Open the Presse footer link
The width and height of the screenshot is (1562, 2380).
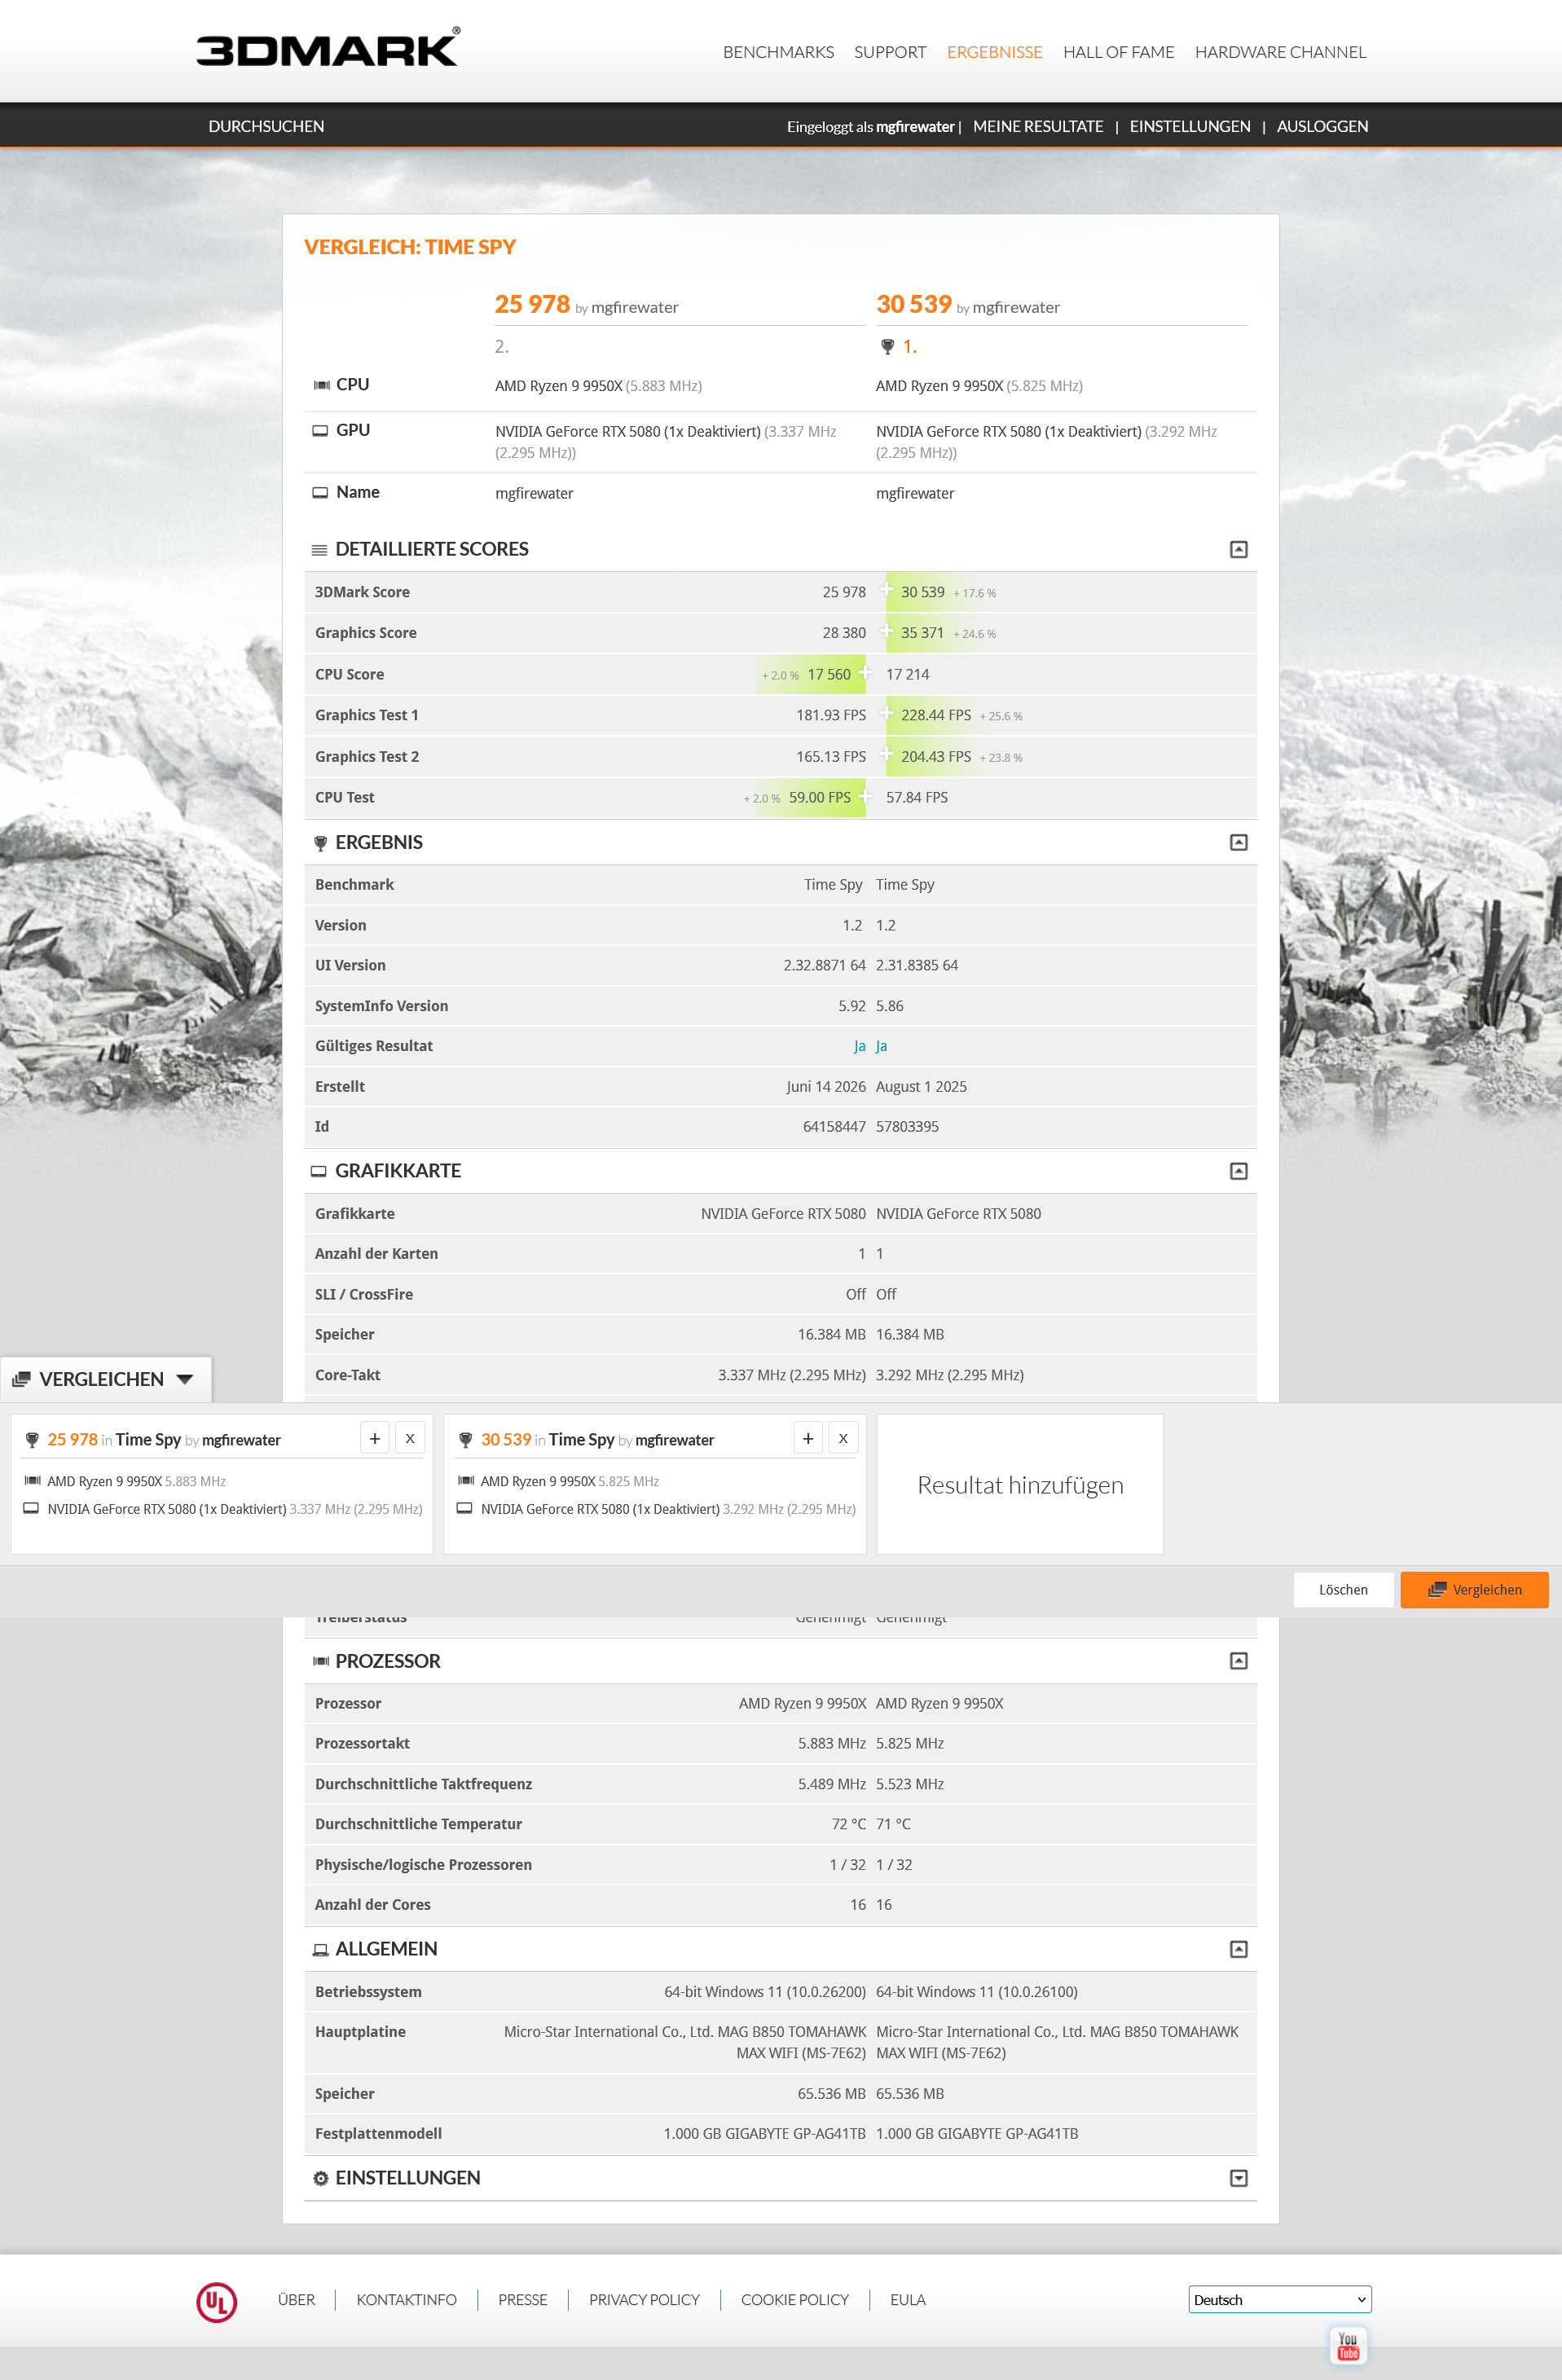click(522, 2300)
